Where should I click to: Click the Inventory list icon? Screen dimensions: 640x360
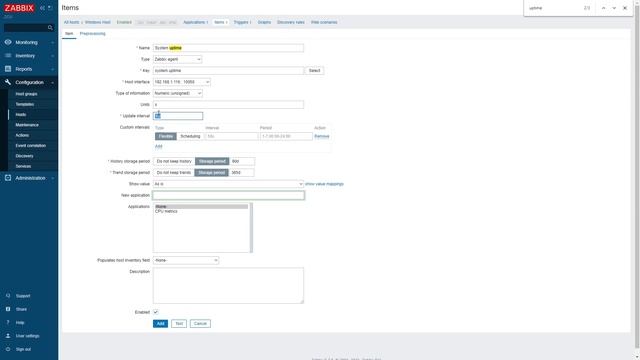coord(8,56)
